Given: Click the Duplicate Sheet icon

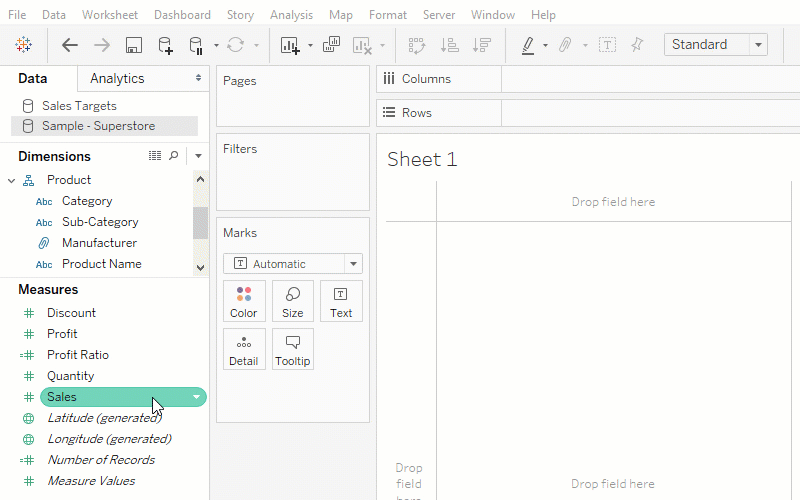Looking at the screenshot, I should pyautogui.click(x=332, y=45).
